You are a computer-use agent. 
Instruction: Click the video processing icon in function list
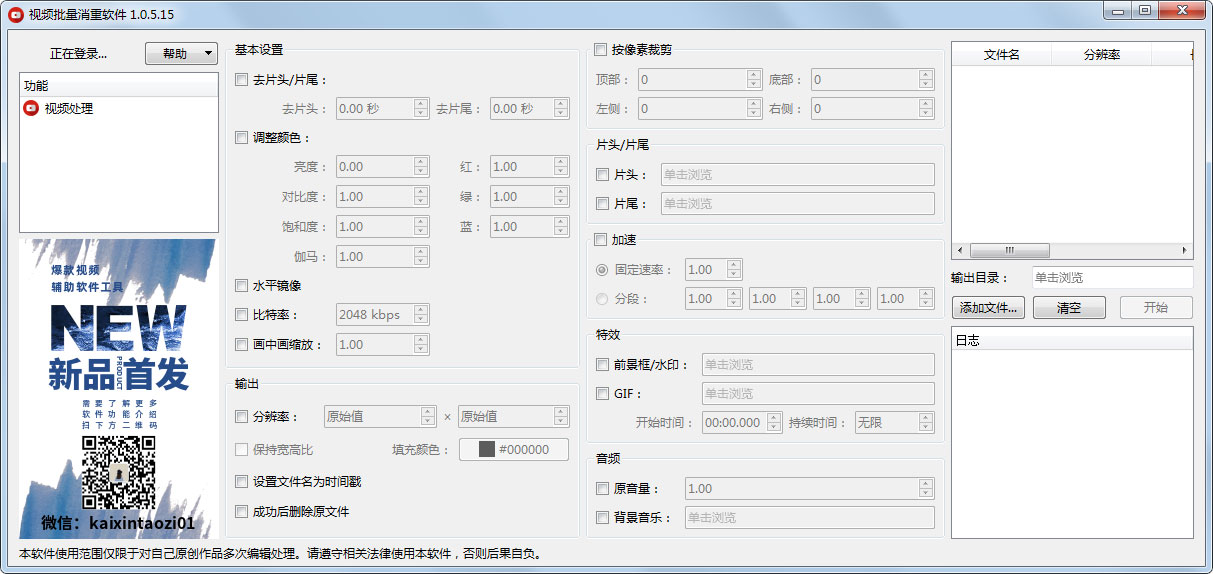[x=31, y=108]
